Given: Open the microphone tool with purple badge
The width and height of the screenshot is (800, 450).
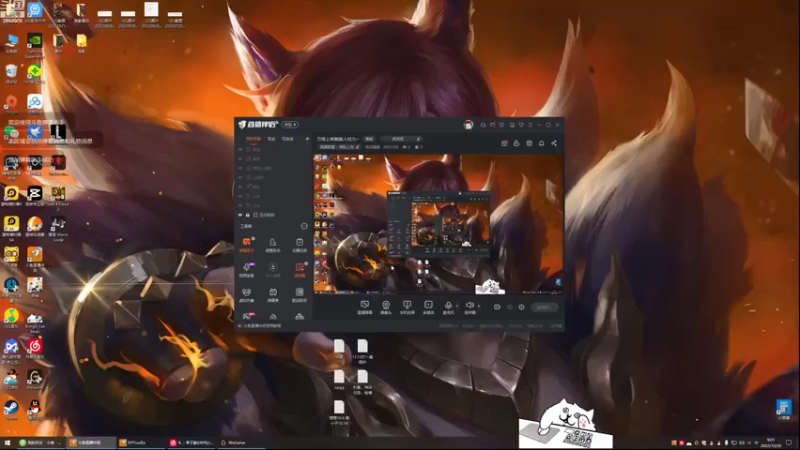Looking at the screenshot, I should [246, 269].
